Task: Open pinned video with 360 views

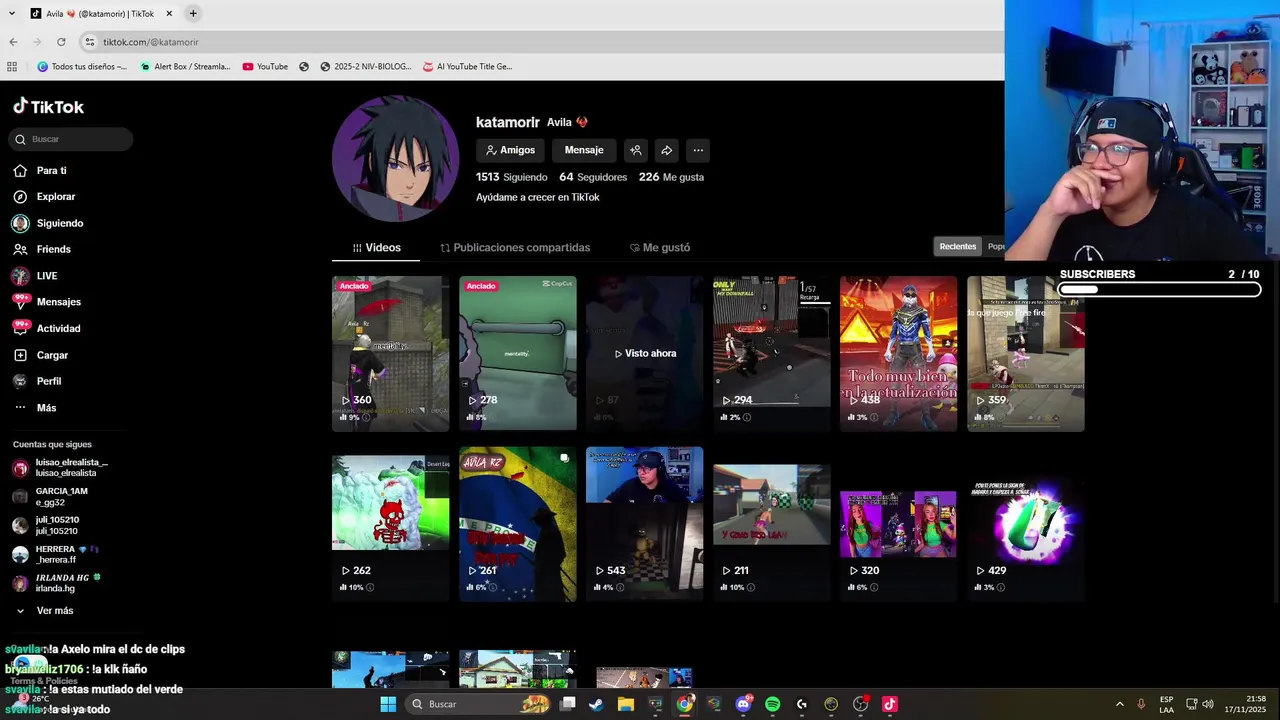Action: click(390, 354)
